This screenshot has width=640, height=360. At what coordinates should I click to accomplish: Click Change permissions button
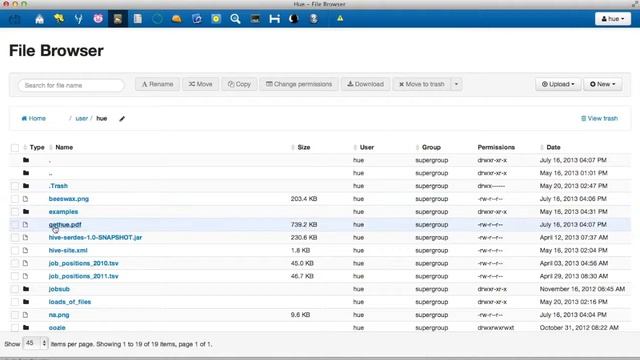click(299, 84)
